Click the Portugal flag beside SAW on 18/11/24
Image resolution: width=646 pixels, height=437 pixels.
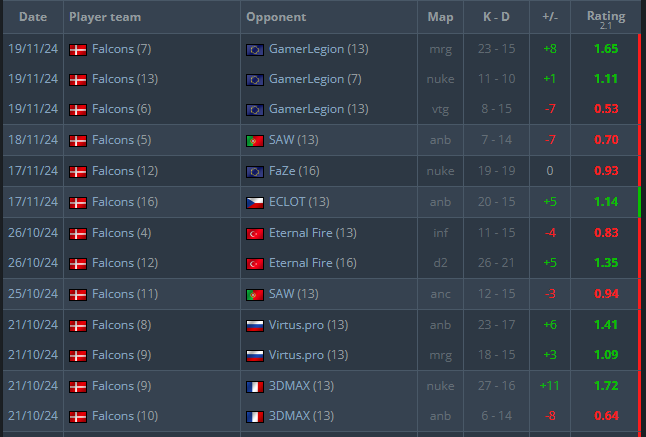(254, 140)
